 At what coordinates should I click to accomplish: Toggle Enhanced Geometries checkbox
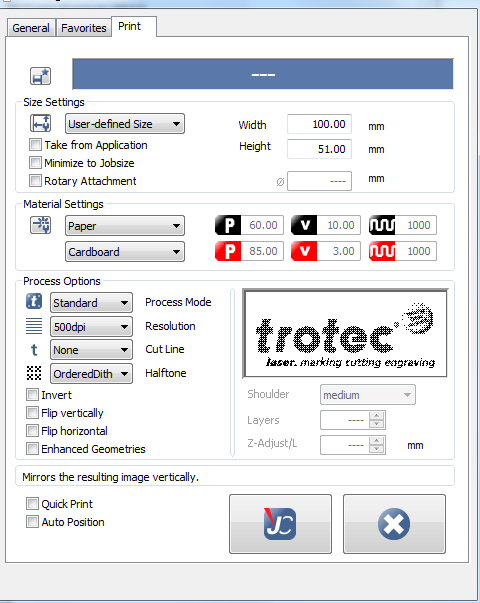(x=32, y=448)
